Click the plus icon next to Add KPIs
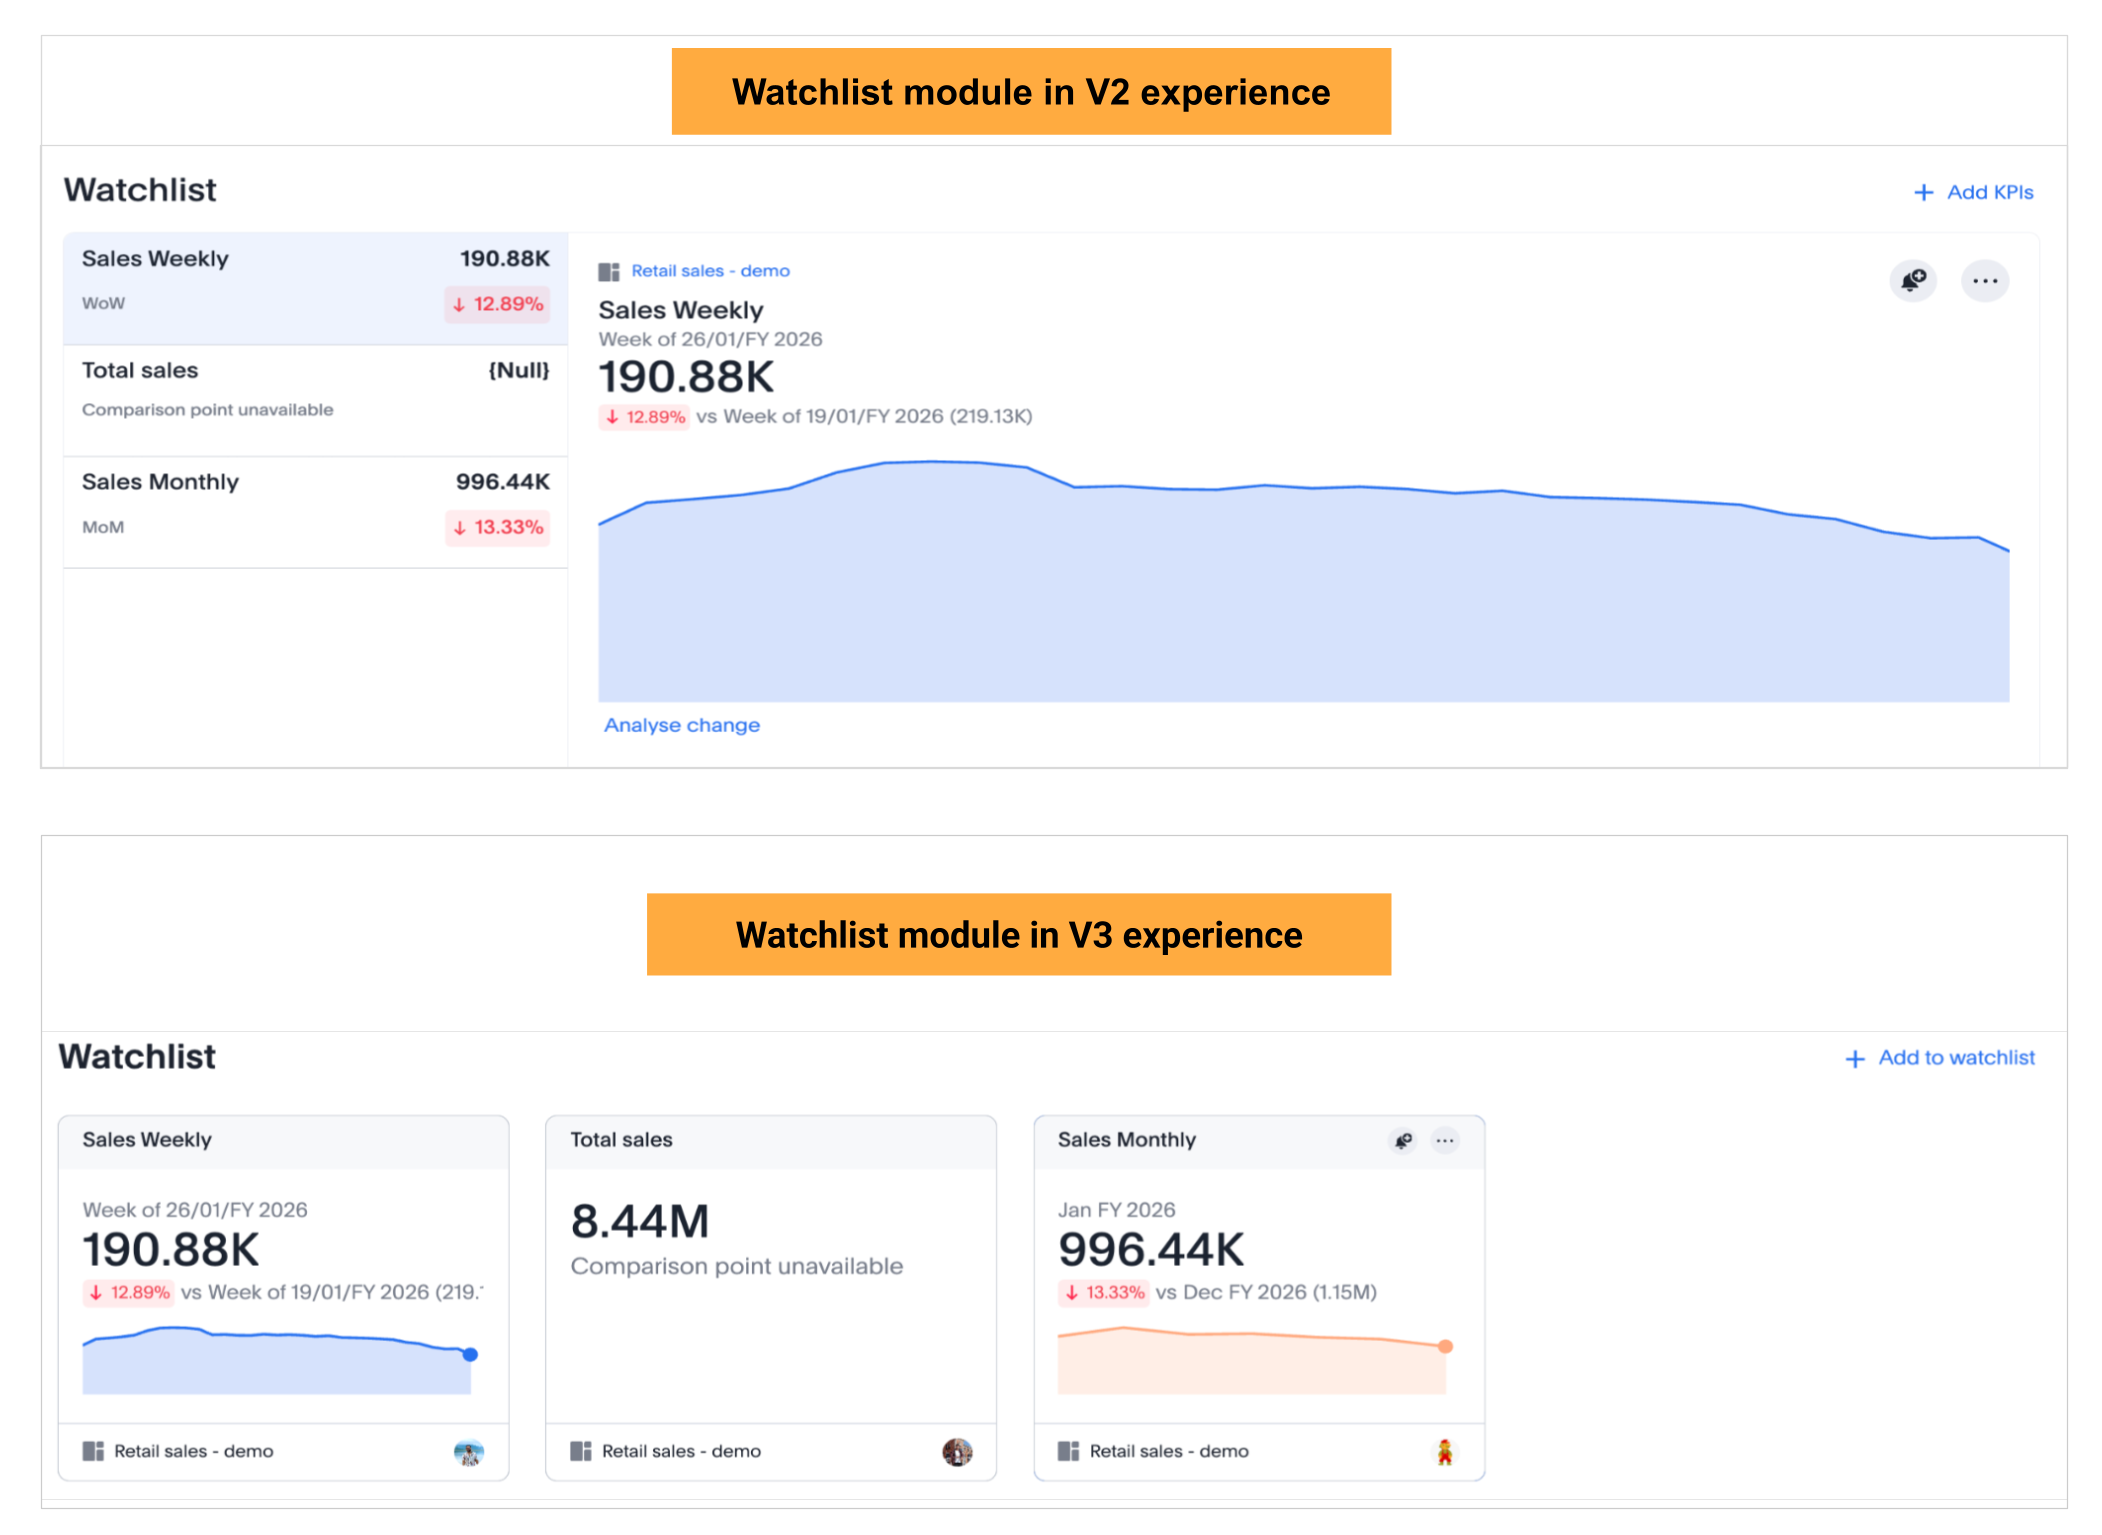The height and width of the screenshot is (1535, 2102). click(x=1923, y=192)
